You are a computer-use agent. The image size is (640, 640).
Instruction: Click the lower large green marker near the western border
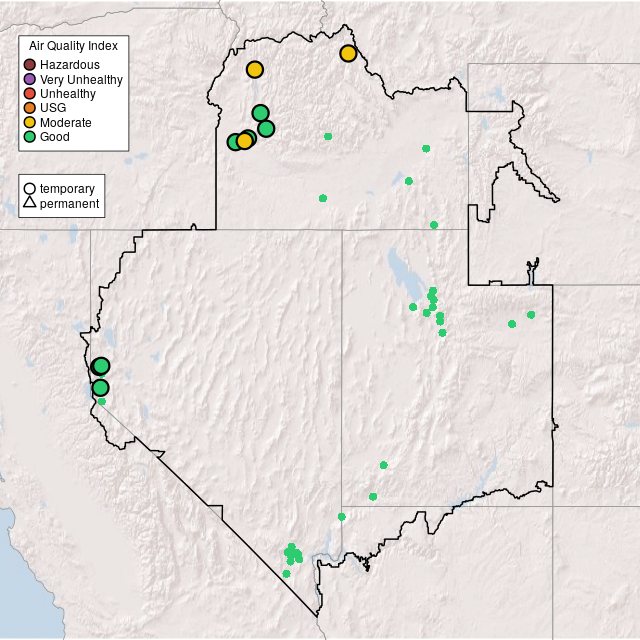[100, 388]
